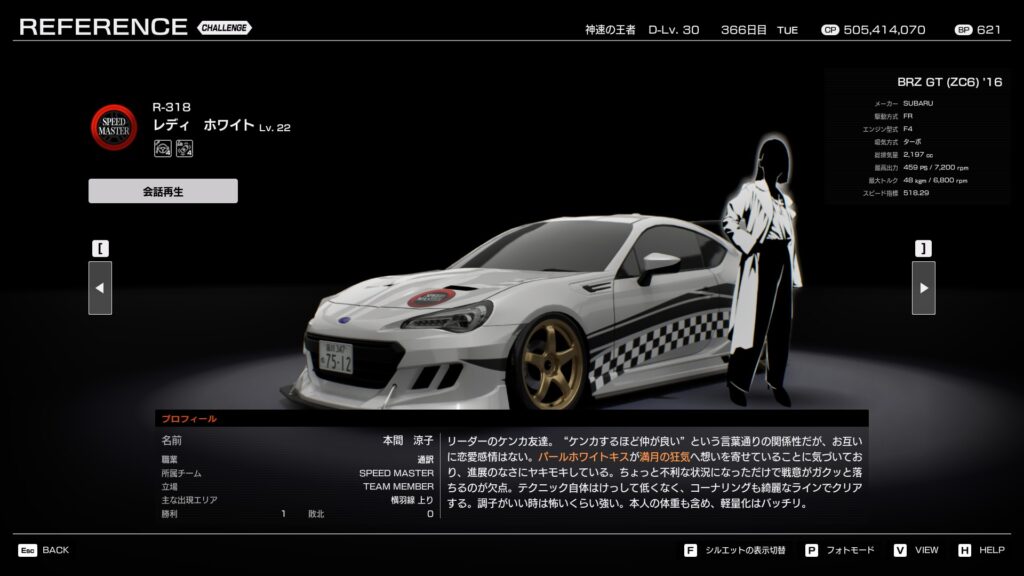Click the CHALLENGE tag next to REFERENCE

coord(224,28)
